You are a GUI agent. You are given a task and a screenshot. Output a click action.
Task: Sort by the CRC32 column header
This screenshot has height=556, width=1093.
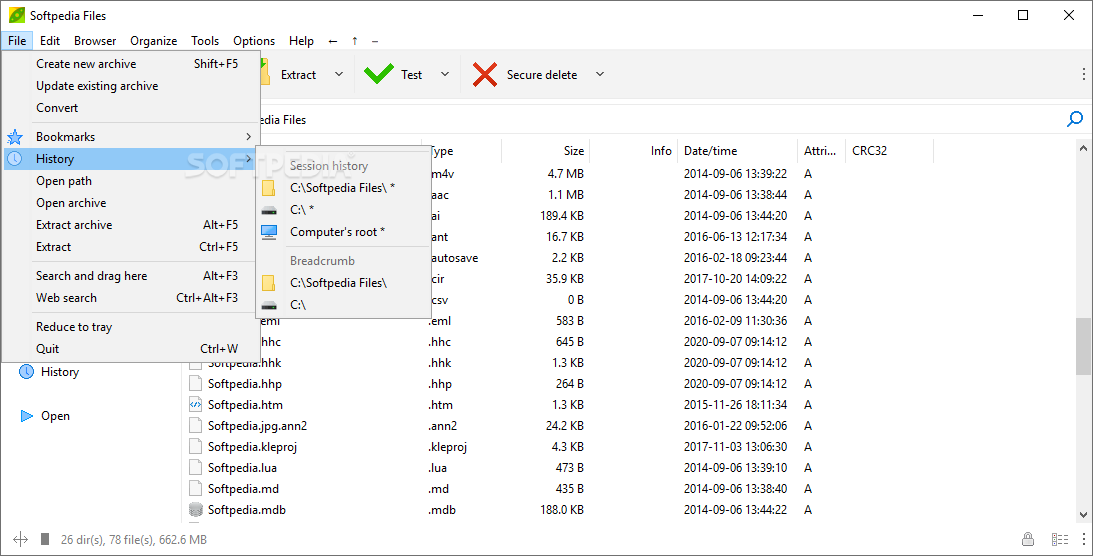[889, 150]
